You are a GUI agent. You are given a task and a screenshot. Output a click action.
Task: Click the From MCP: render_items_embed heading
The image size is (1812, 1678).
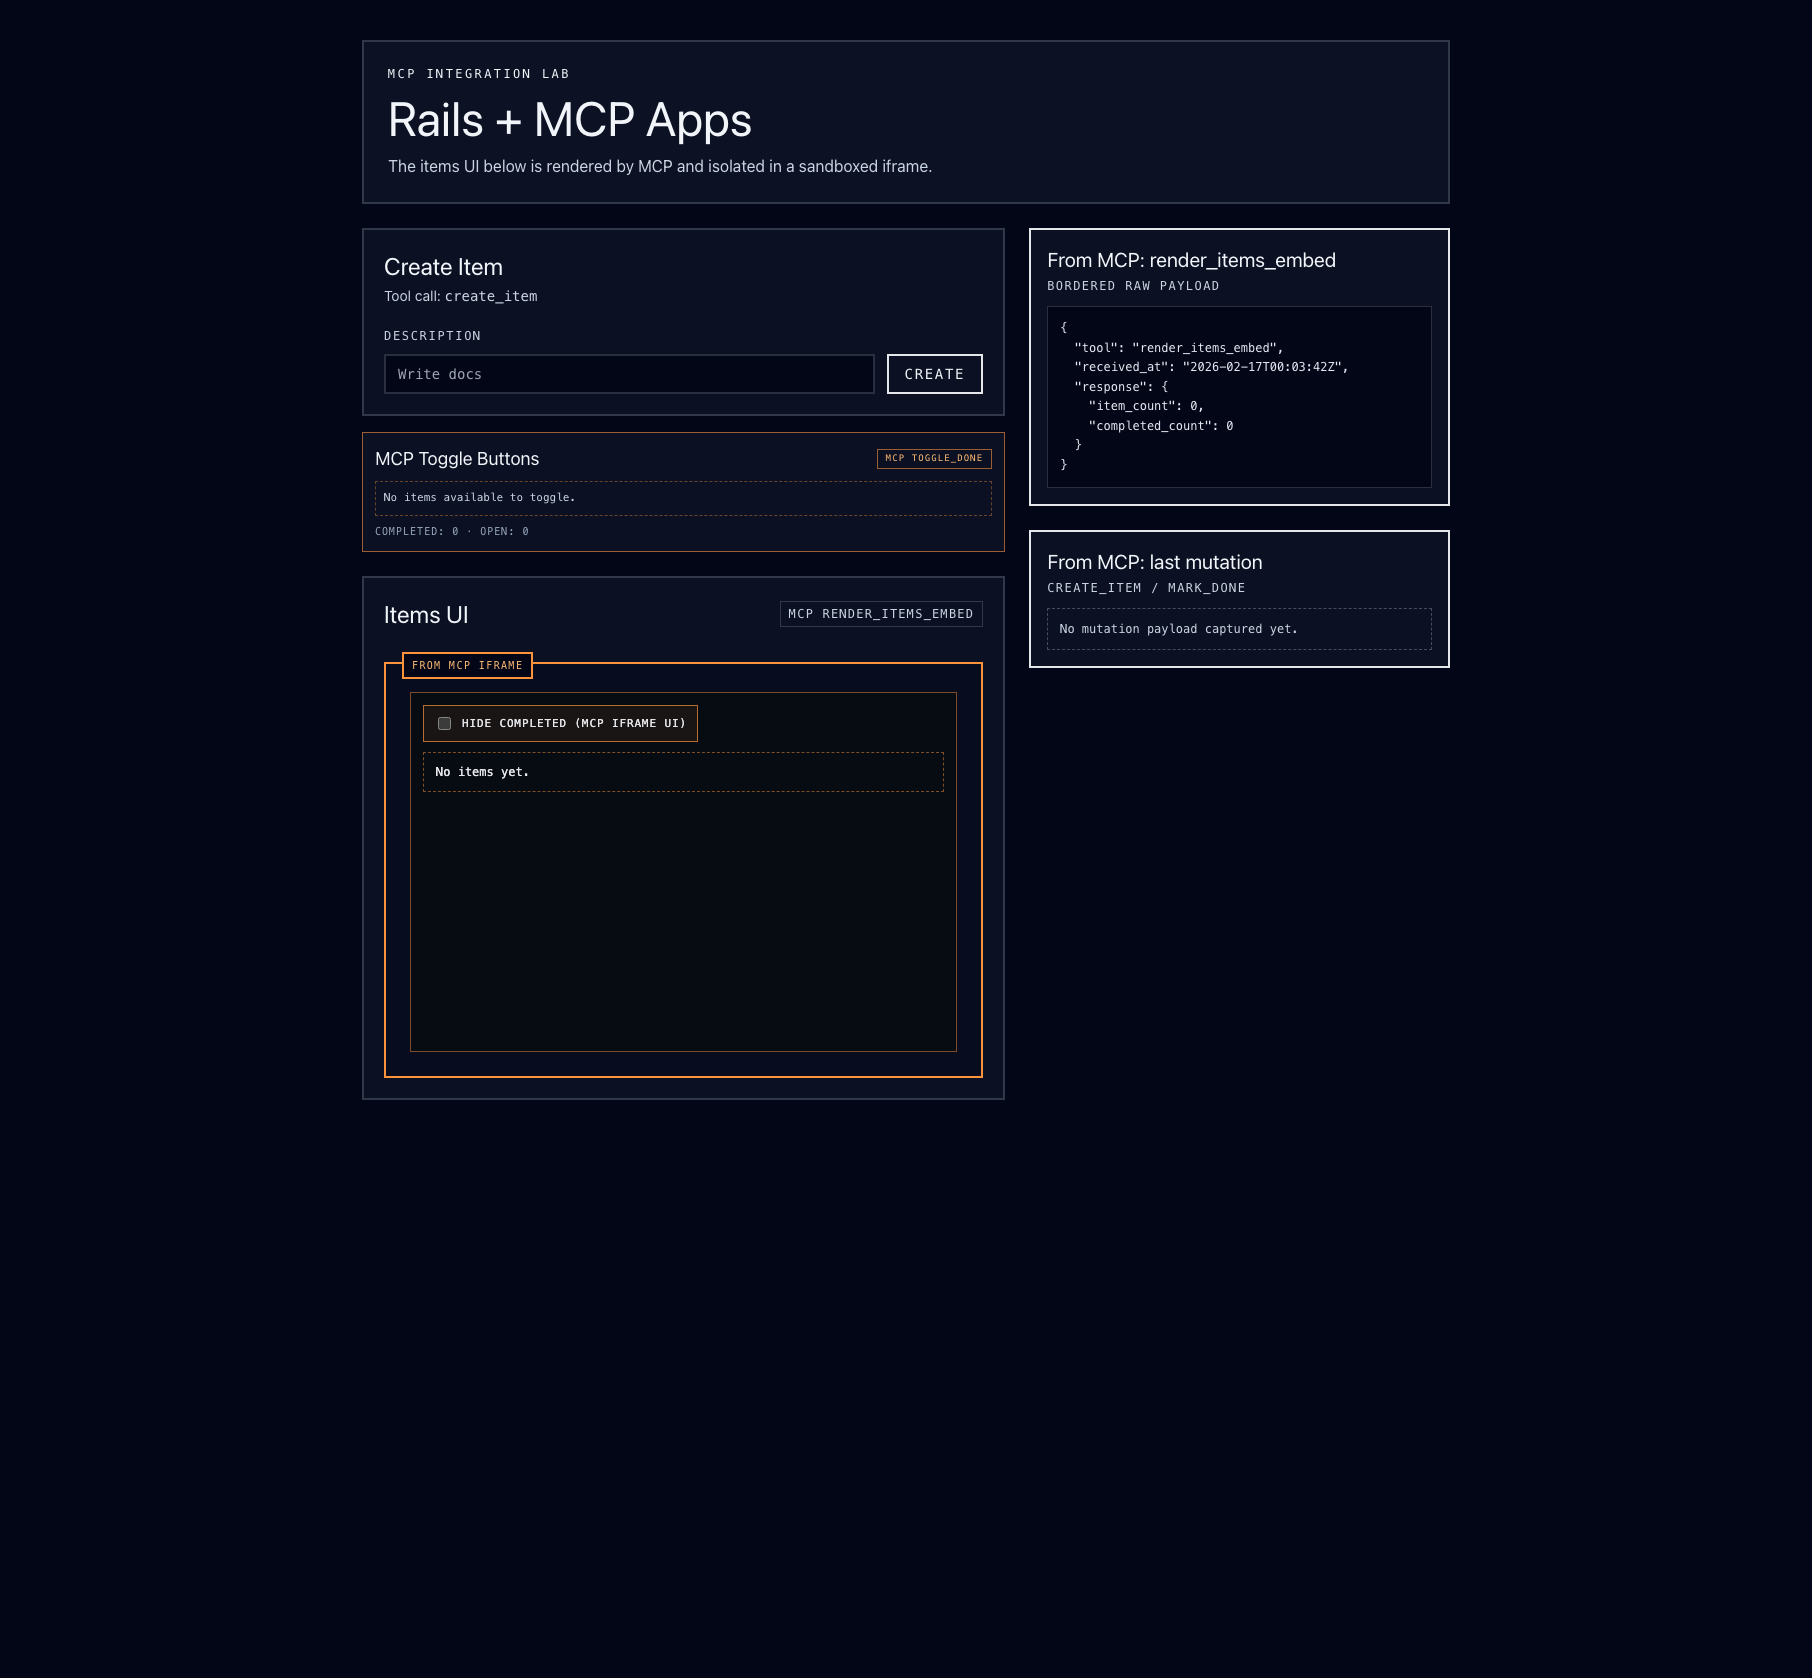(1191, 260)
